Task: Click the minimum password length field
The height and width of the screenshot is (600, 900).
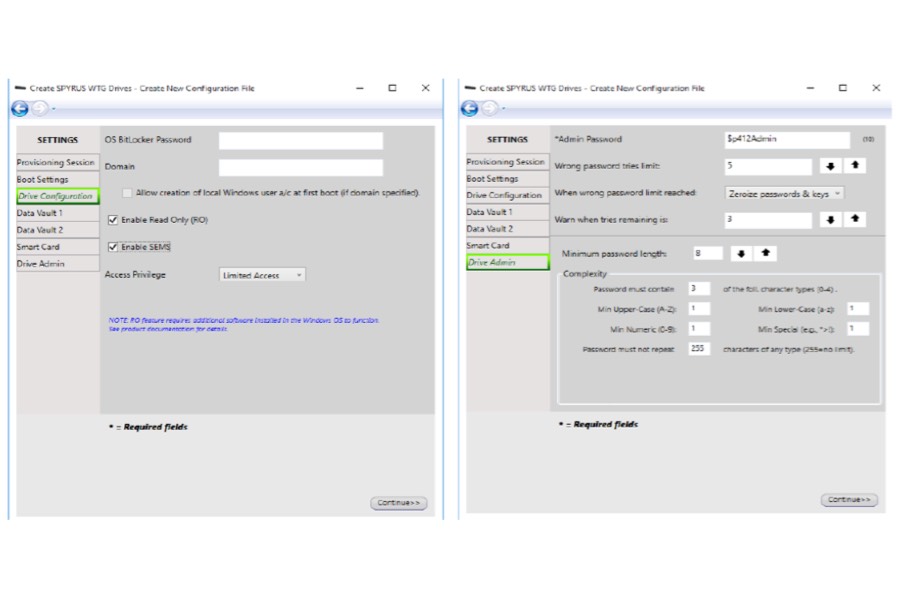Action: pos(708,253)
